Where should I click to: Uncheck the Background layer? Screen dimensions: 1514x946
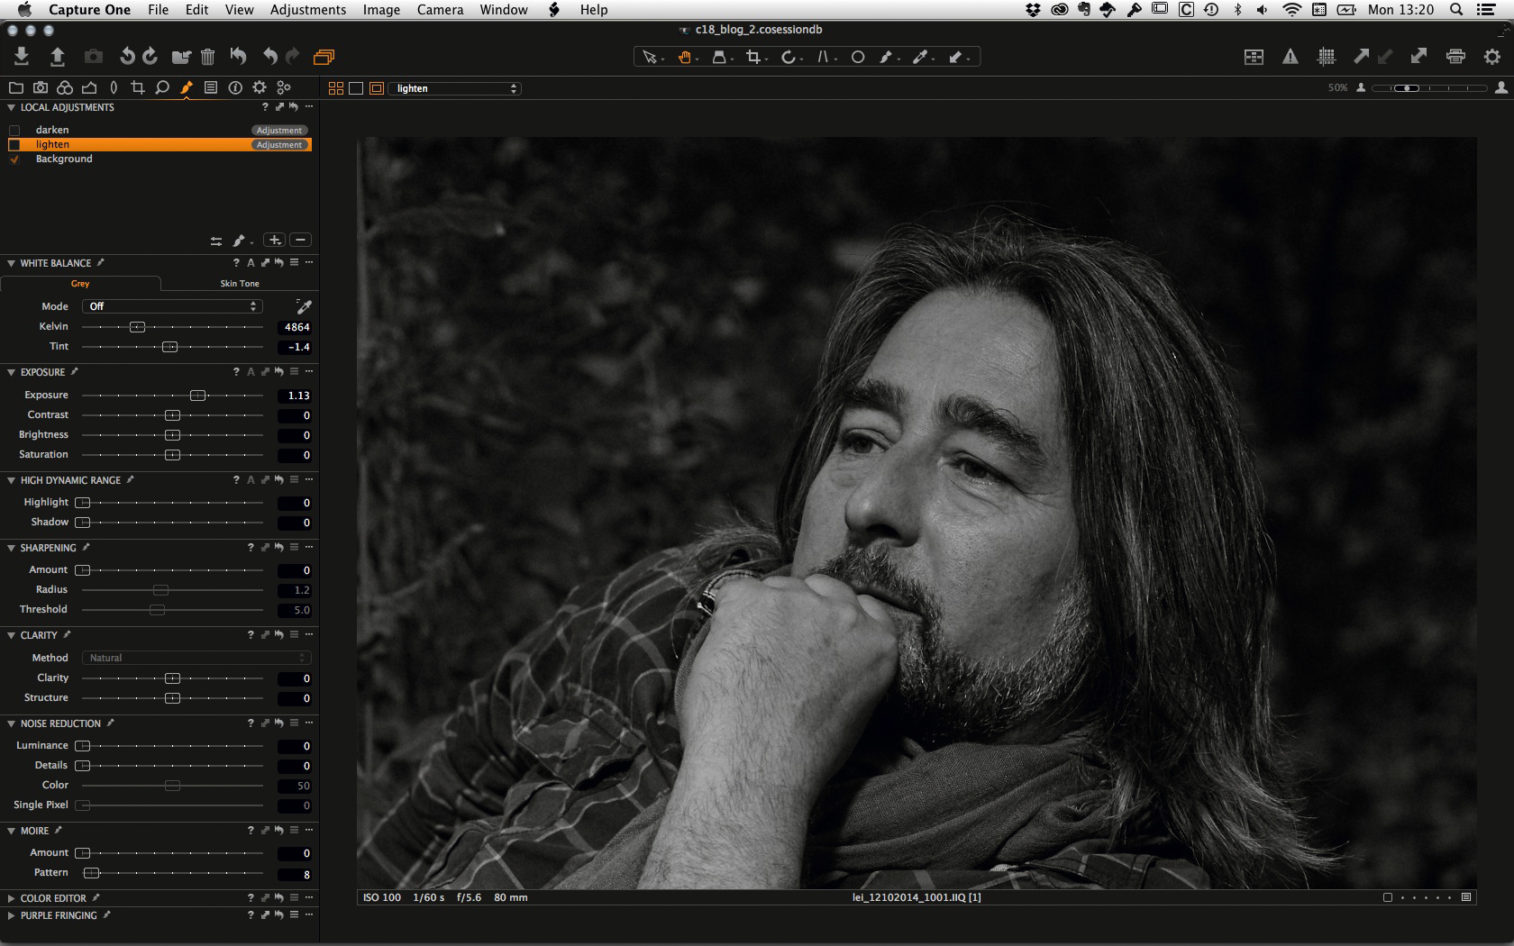click(14, 159)
